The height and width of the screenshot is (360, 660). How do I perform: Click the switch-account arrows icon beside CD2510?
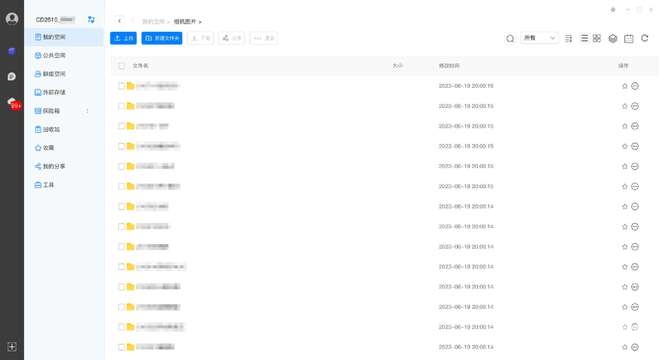(x=91, y=19)
